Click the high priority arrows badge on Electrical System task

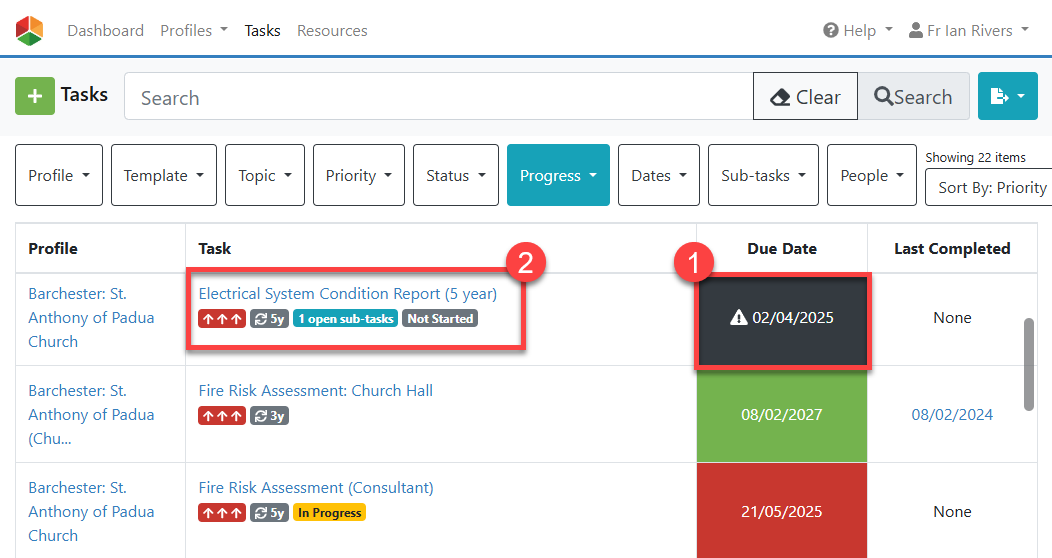pyautogui.click(x=222, y=319)
